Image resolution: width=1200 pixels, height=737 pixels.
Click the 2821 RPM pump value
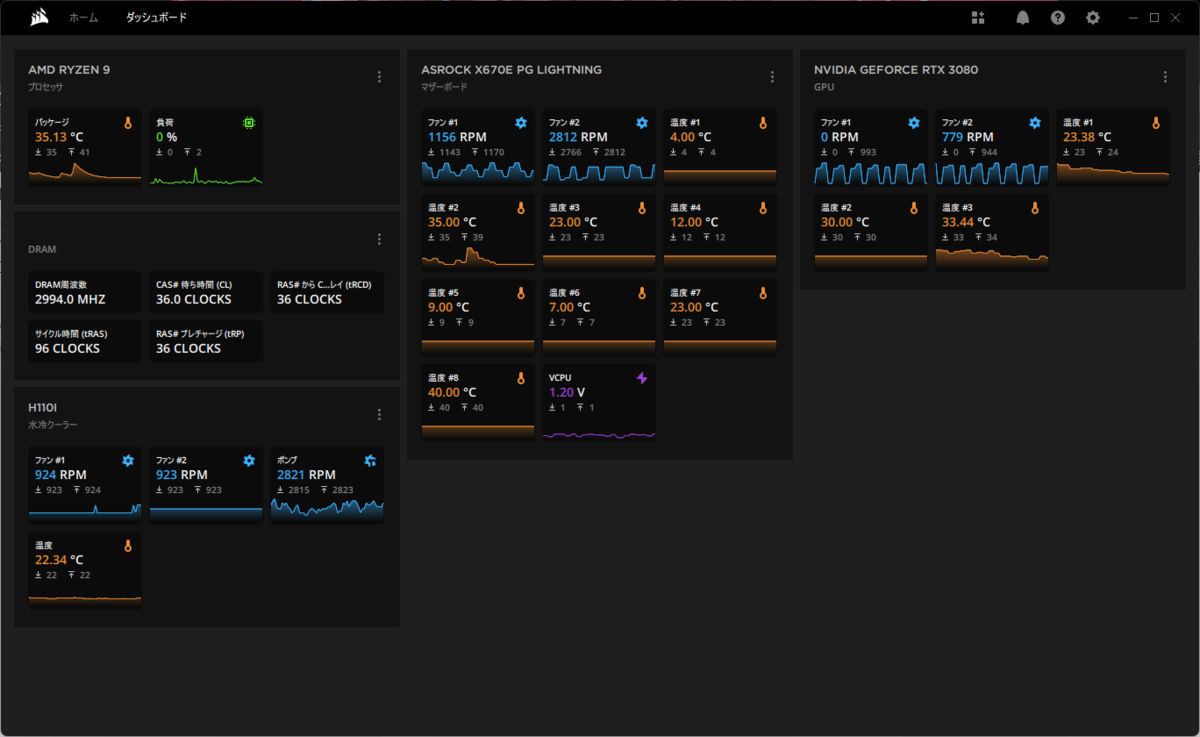pos(305,475)
